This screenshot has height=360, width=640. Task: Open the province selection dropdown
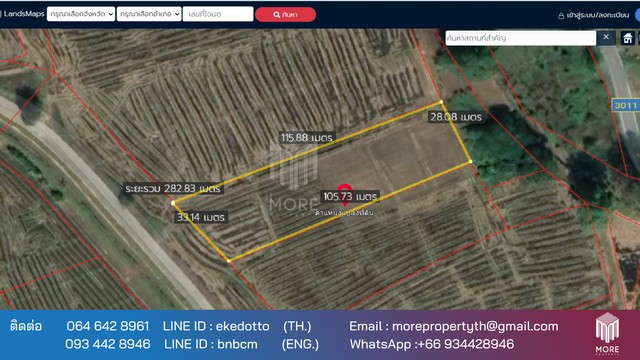click(x=81, y=14)
